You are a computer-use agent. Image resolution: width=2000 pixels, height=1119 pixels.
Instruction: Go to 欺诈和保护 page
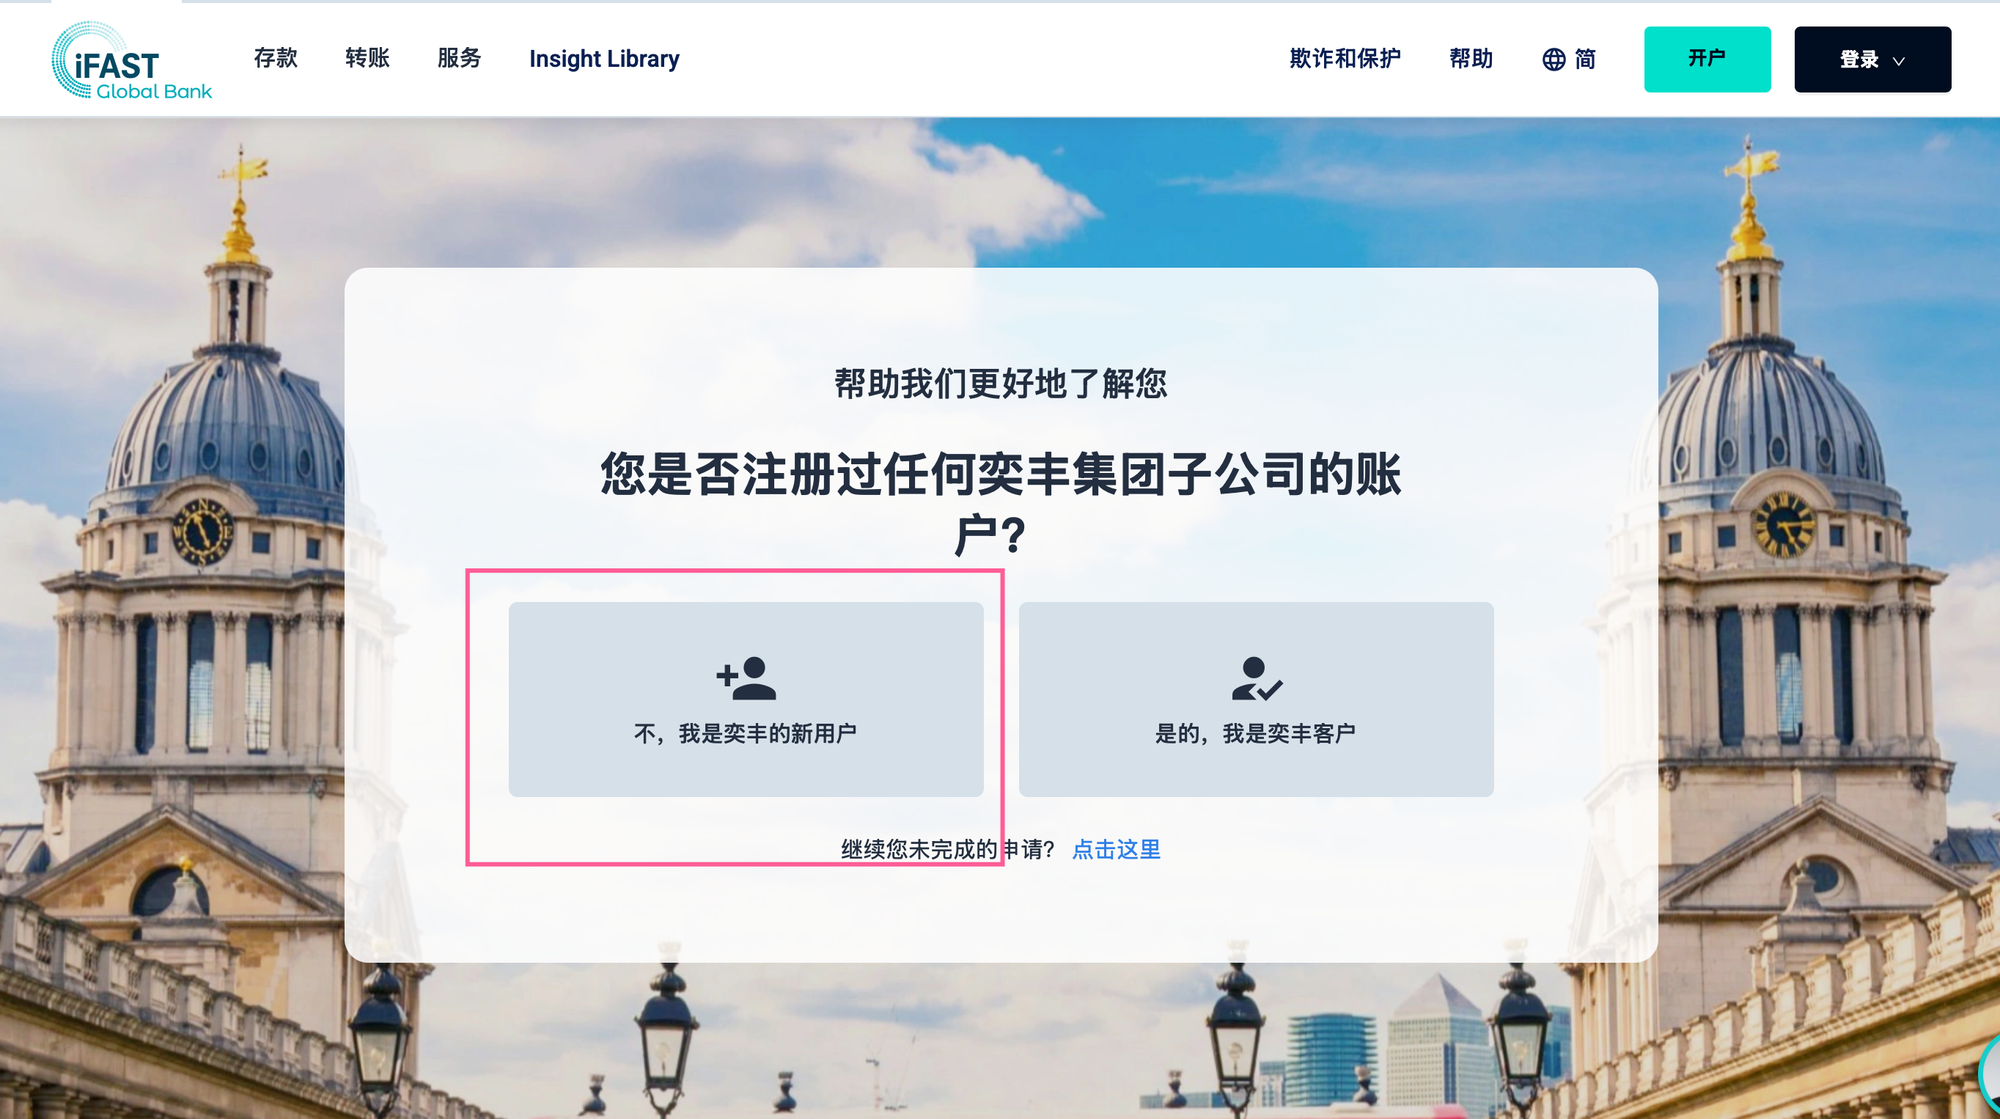pos(1345,59)
